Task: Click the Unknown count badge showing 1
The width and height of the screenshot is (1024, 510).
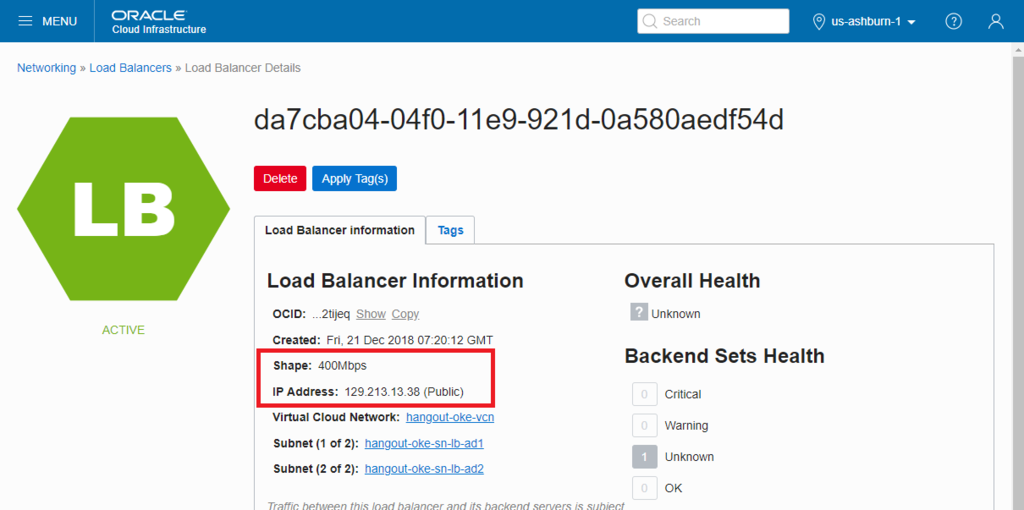Action: [x=645, y=457]
